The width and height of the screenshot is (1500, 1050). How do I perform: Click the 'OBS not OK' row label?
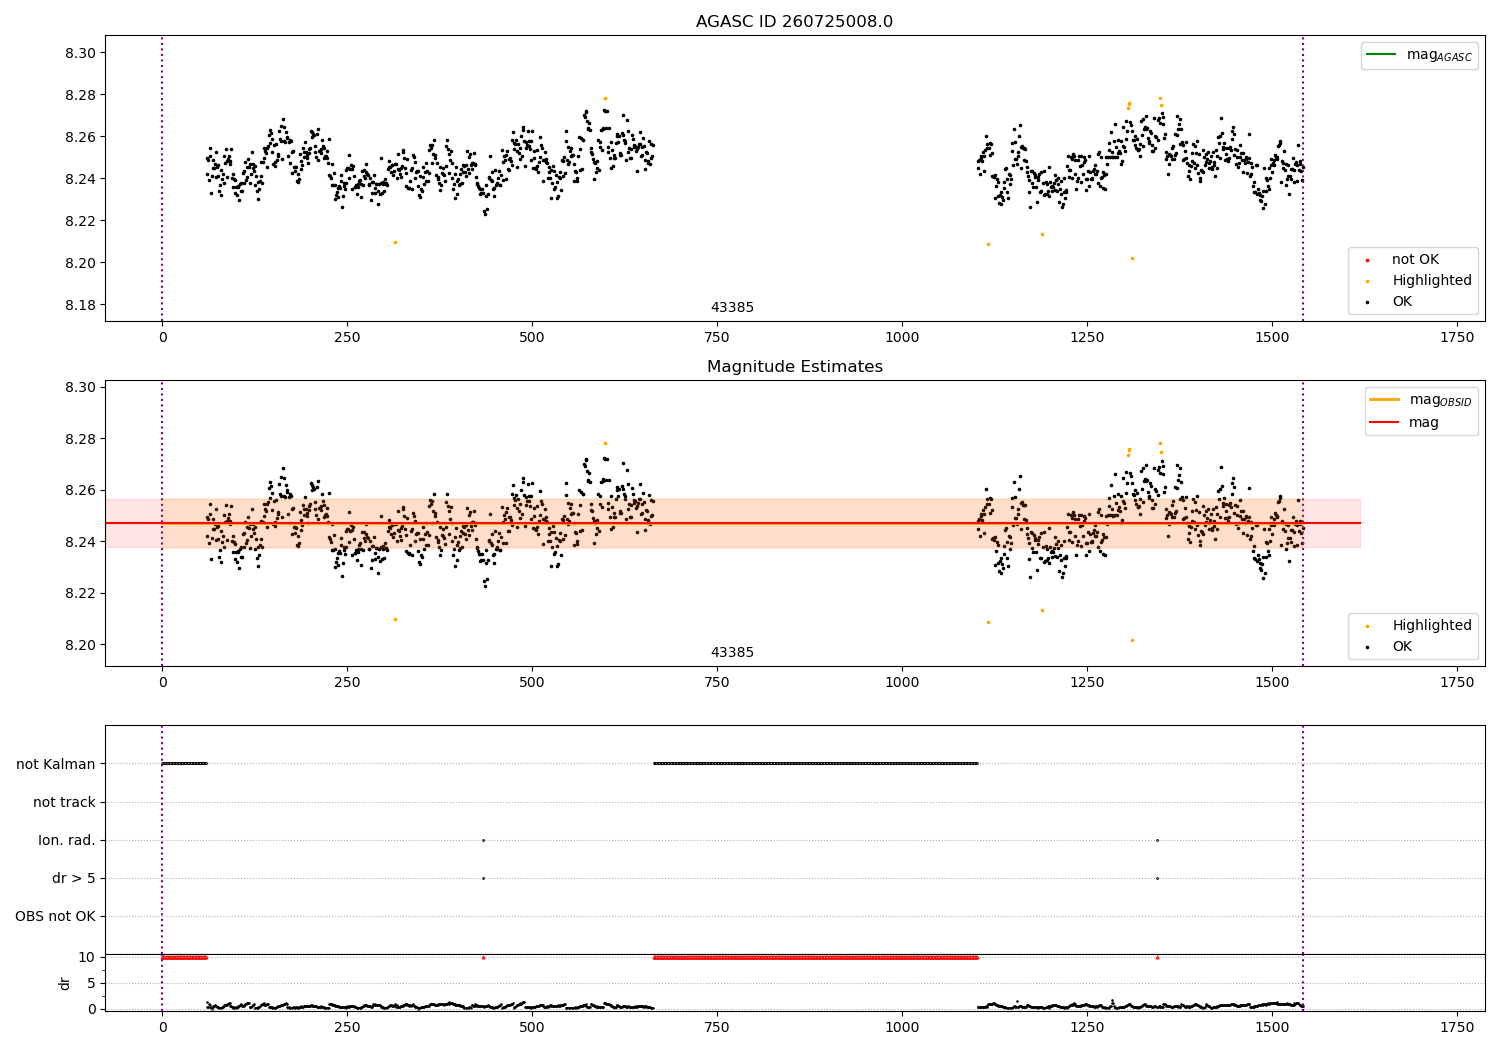pyautogui.click(x=55, y=916)
